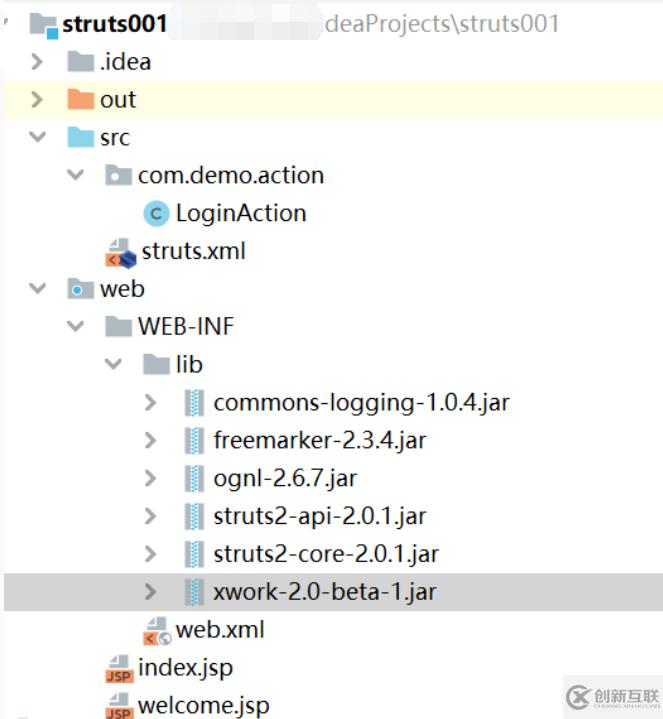Collapse the com.demo.action package
Viewport: 663px width, 719px height.
pyautogui.click(x=75, y=175)
